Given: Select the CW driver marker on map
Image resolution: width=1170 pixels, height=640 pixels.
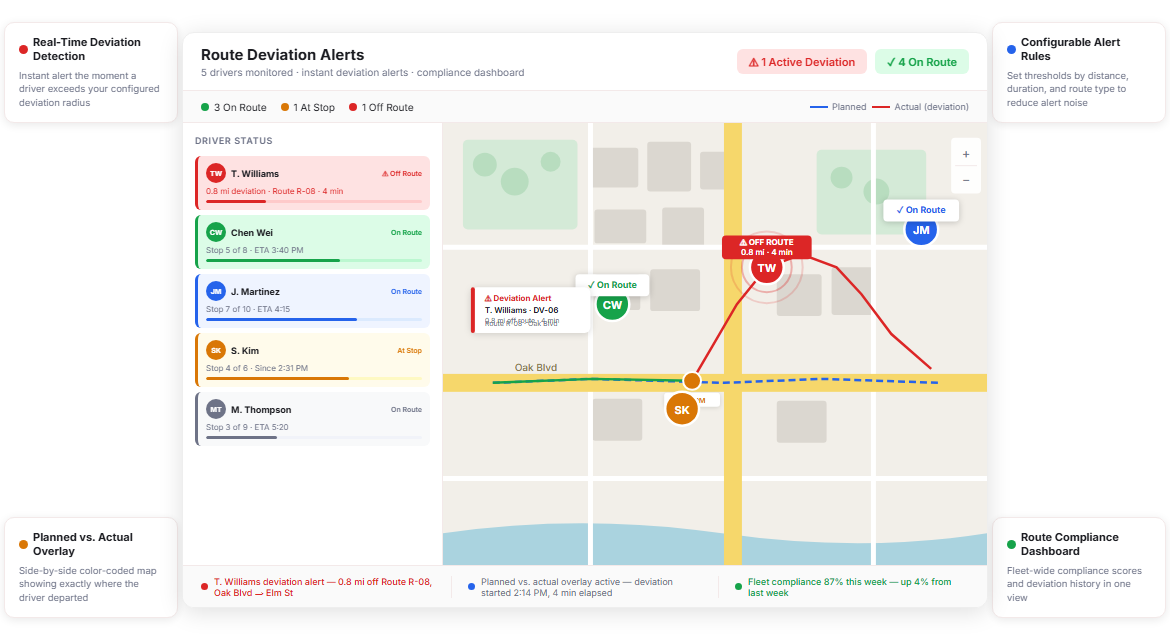Looking at the screenshot, I should (x=612, y=304).
